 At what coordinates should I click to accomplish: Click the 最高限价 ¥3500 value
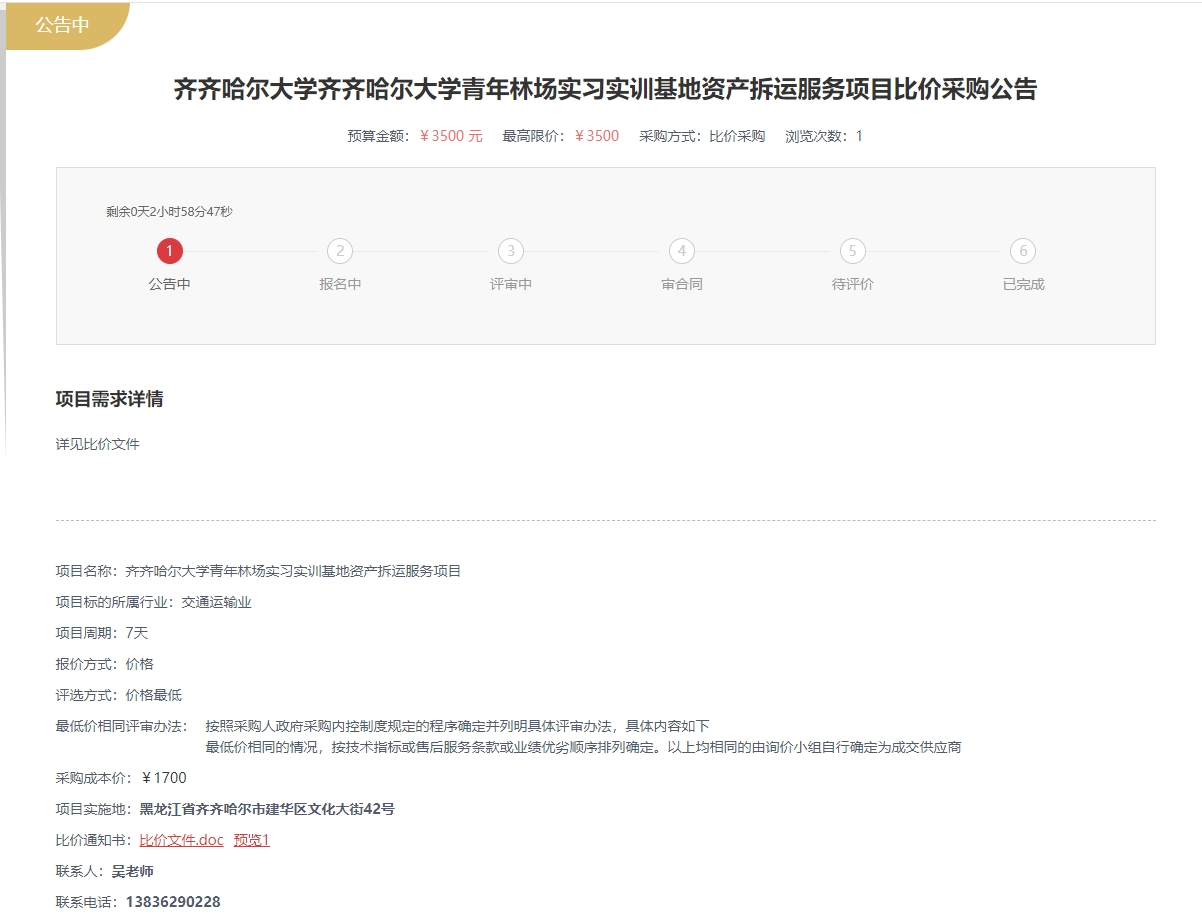597,136
